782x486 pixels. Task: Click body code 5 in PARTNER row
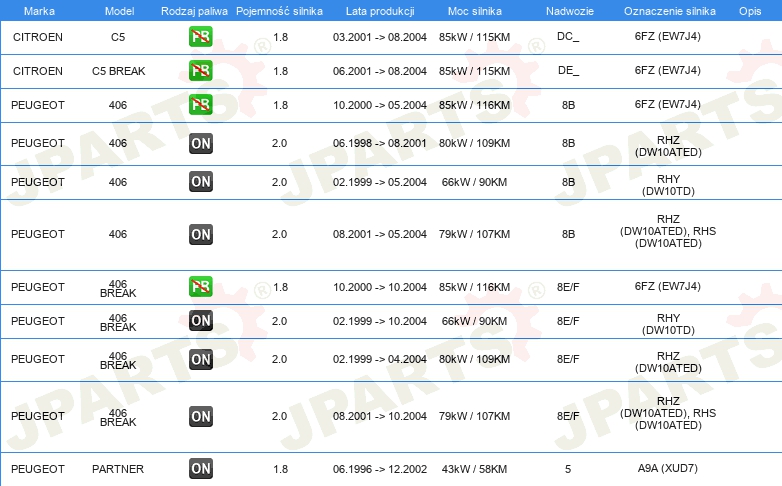(x=568, y=469)
